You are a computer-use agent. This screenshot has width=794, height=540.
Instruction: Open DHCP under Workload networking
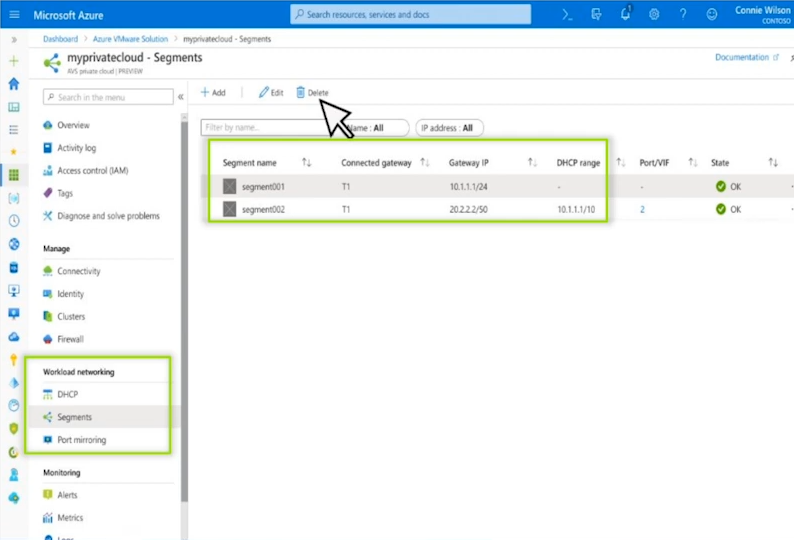[61, 394]
